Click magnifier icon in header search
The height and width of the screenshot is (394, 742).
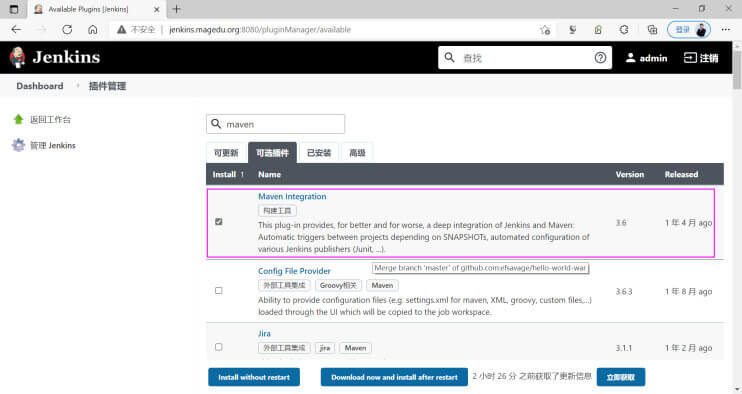[x=450, y=58]
